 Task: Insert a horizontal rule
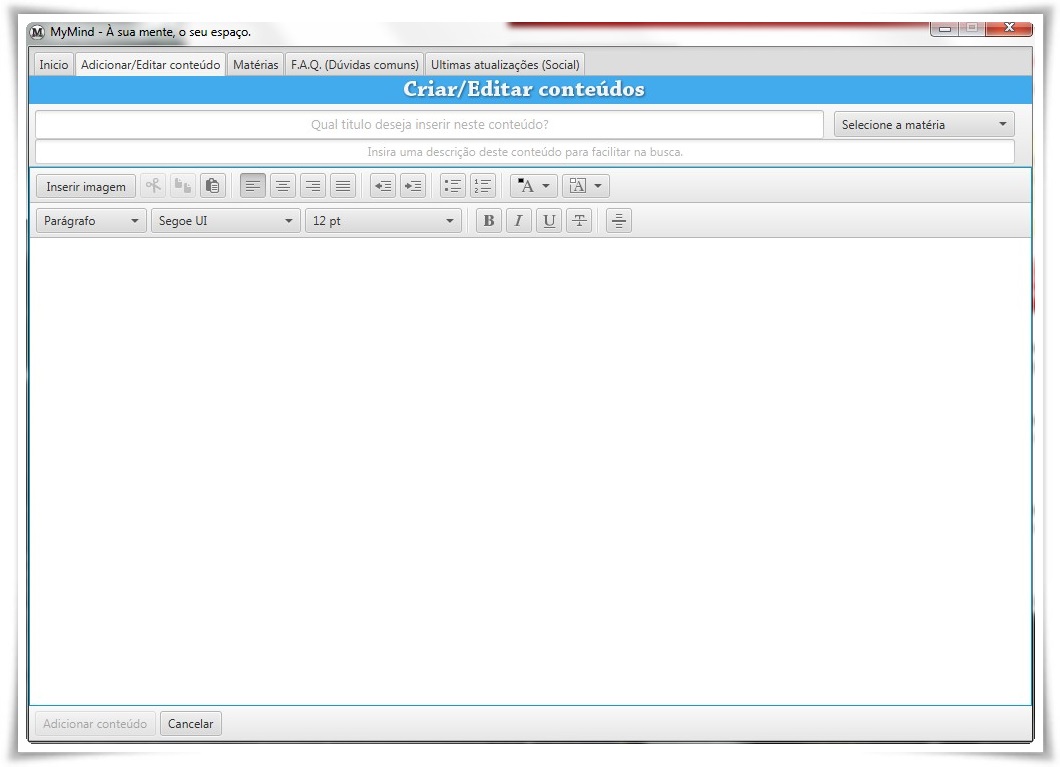click(619, 221)
